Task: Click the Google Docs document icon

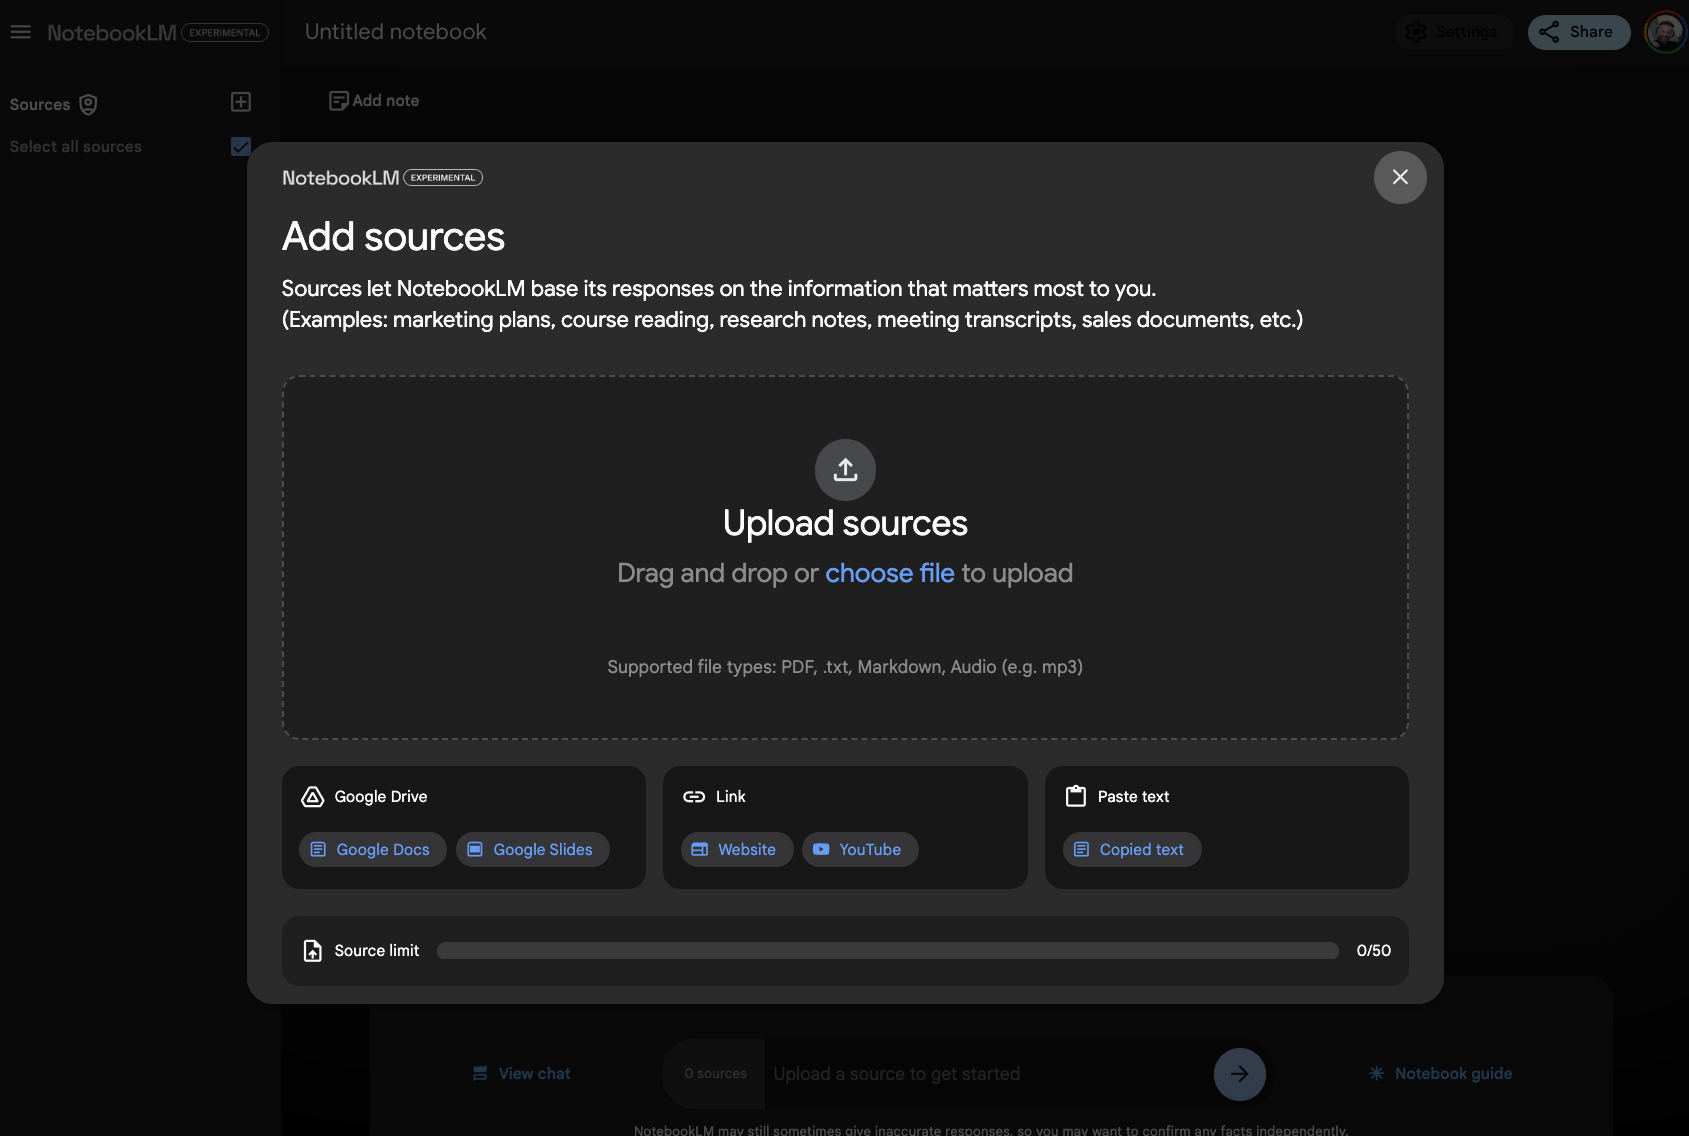Action: pyautogui.click(x=318, y=849)
